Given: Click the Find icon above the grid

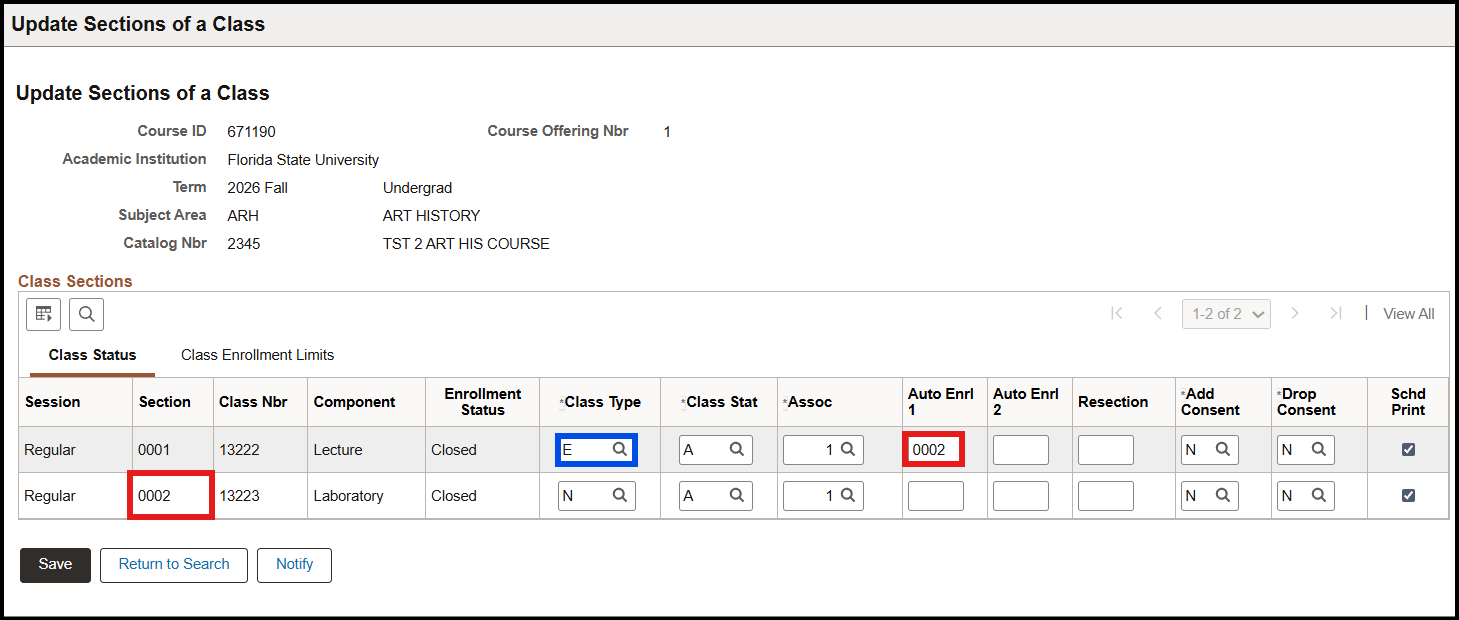Looking at the screenshot, I should point(86,313).
